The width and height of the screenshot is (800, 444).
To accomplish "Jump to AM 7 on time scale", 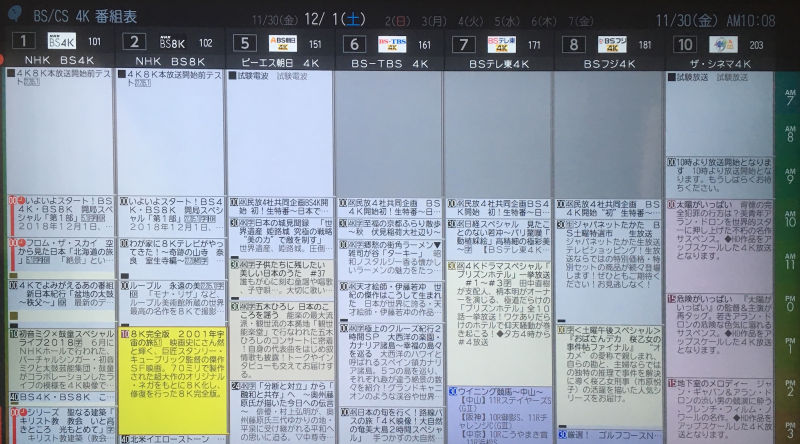I will point(790,97).
